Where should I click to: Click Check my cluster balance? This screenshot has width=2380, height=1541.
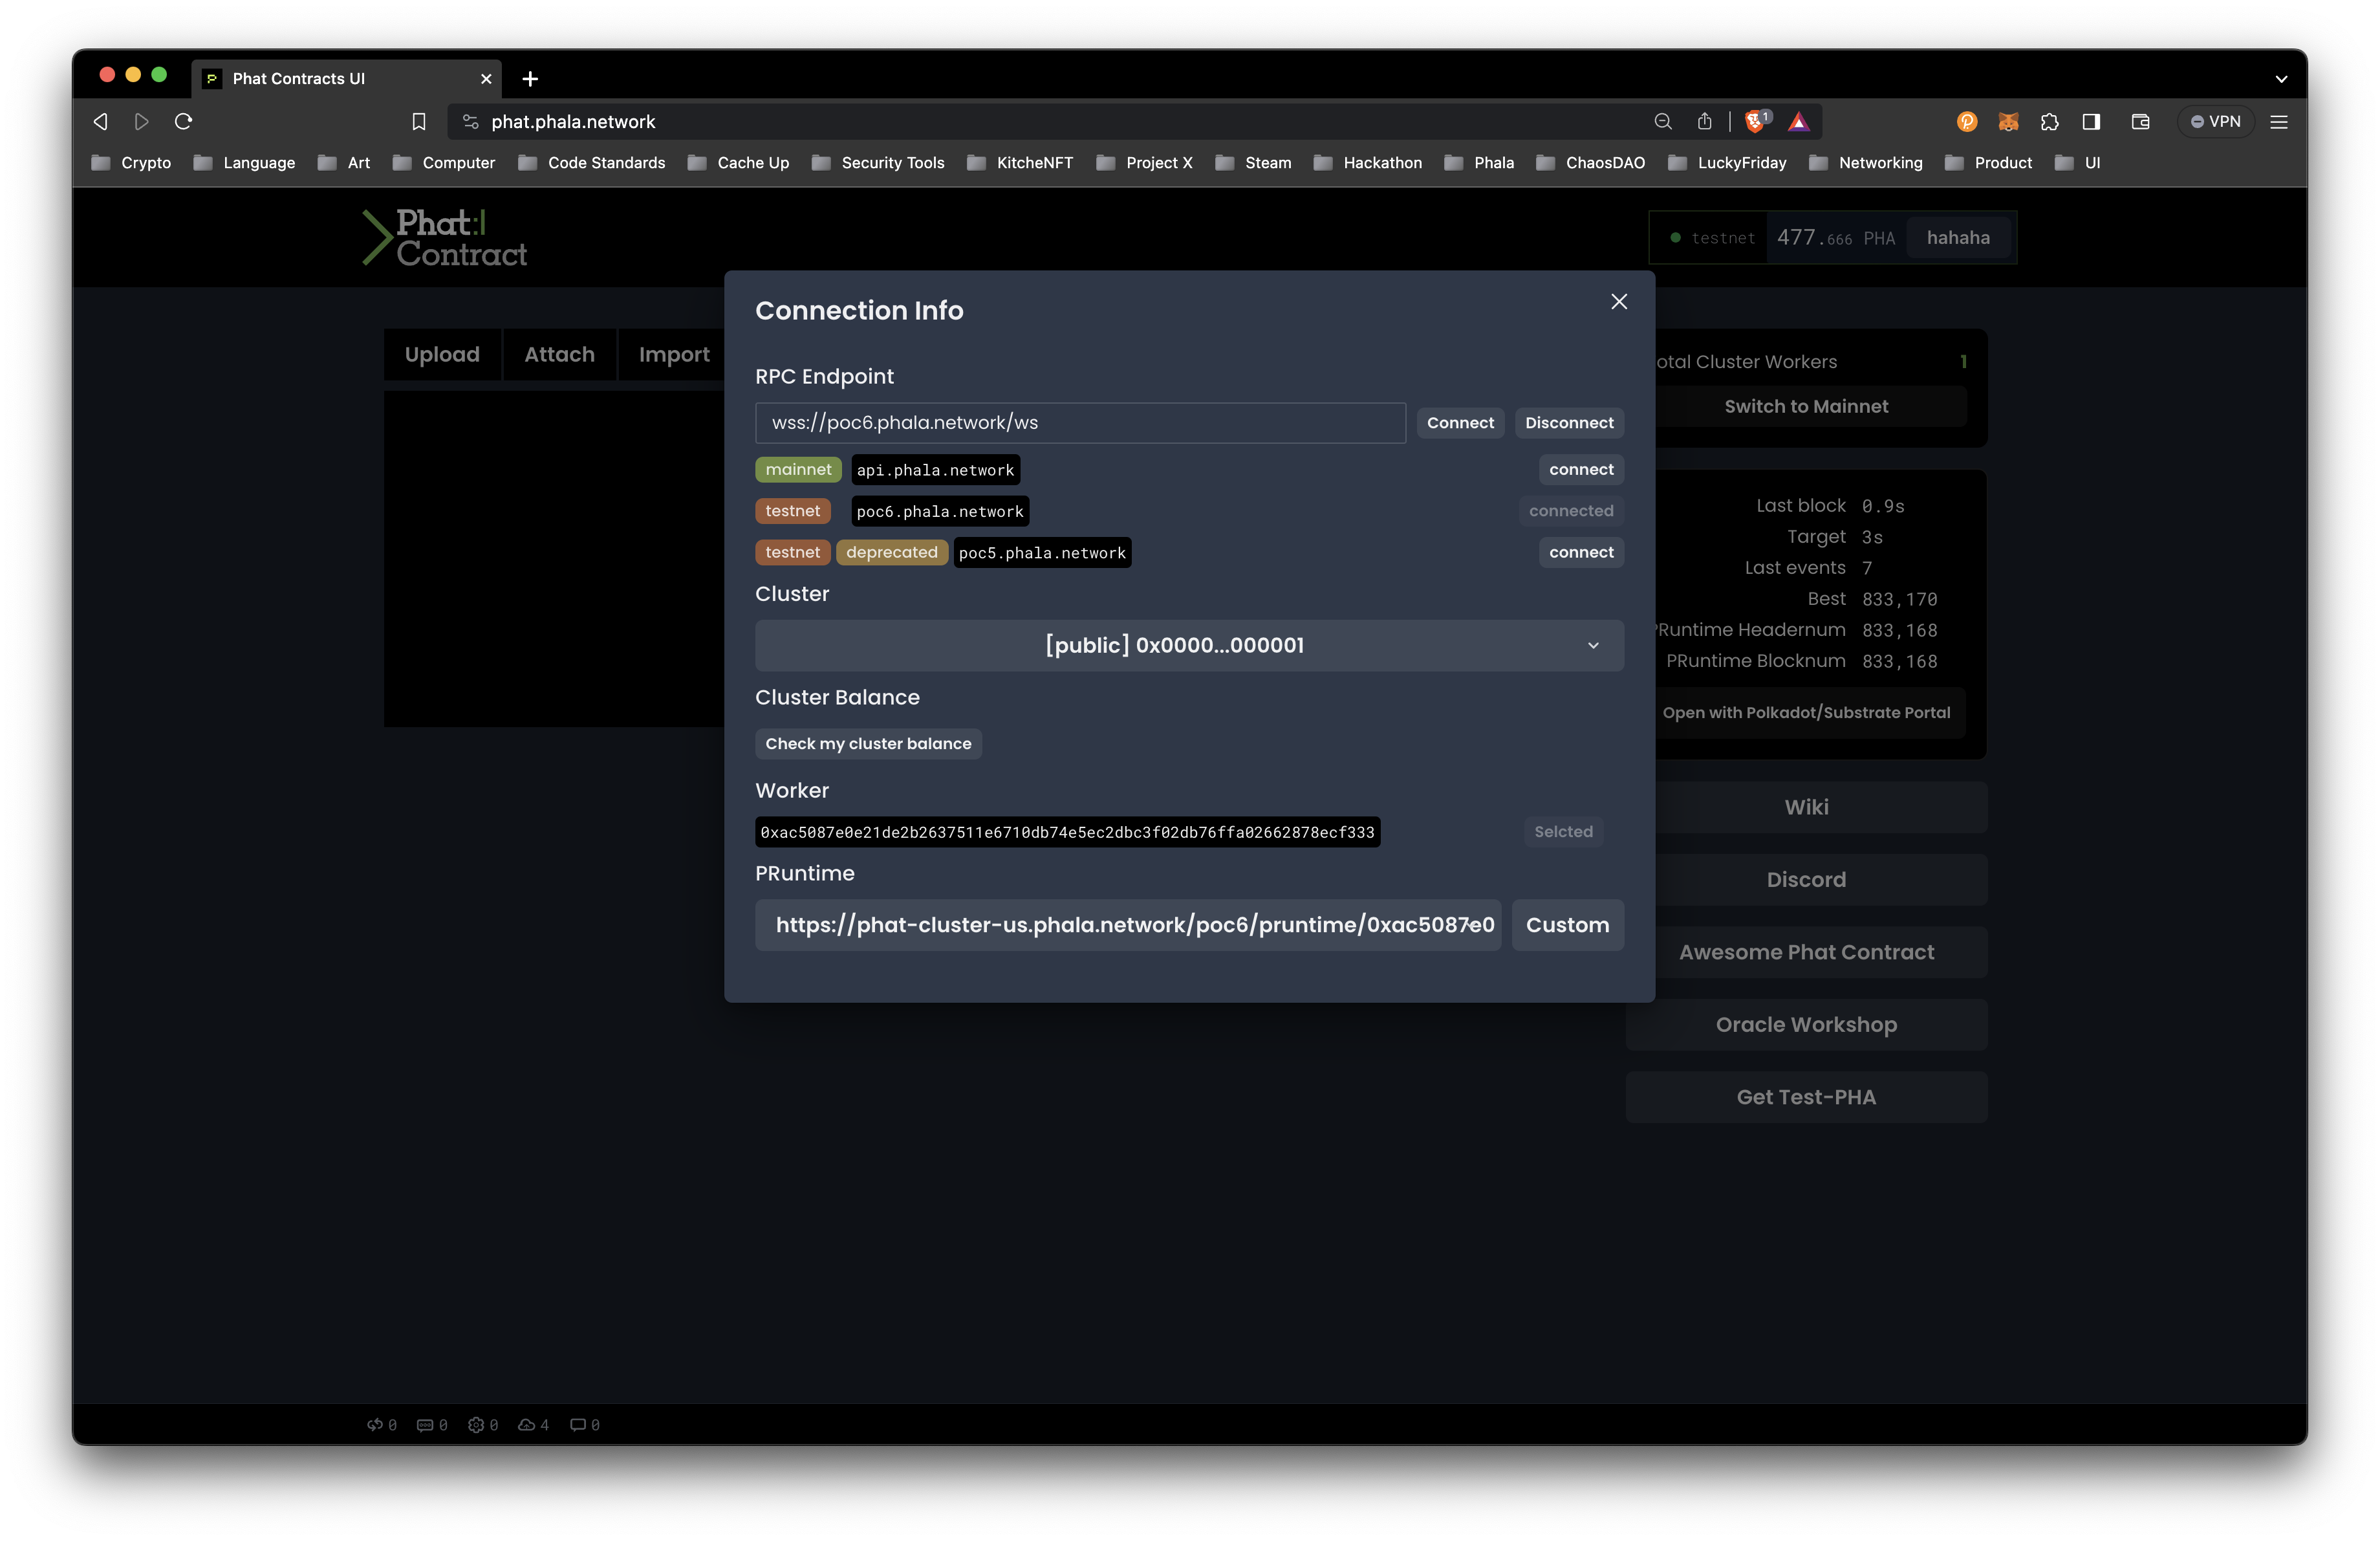pyautogui.click(x=867, y=744)
